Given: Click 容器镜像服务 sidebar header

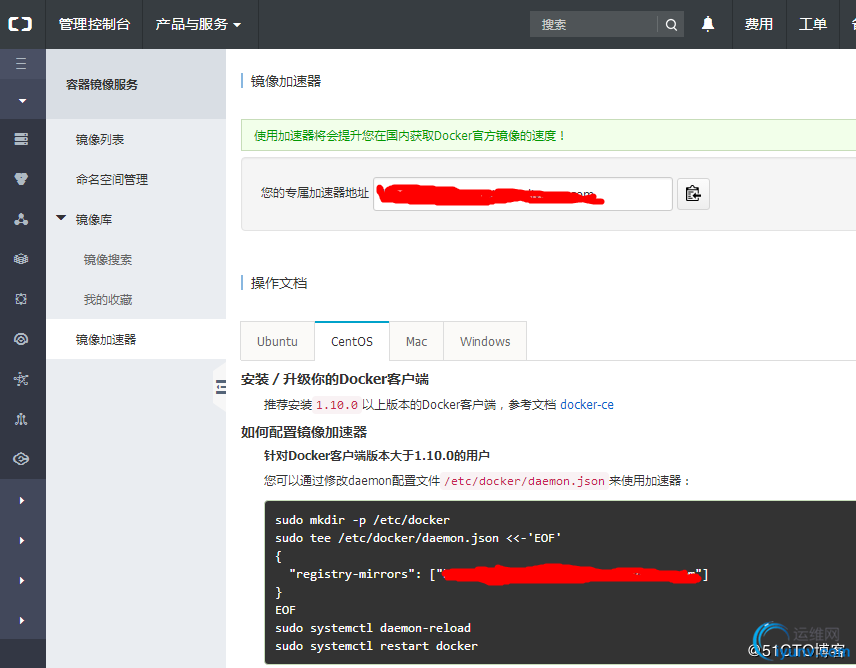Looking at the screenshot, I should (102, 85).
